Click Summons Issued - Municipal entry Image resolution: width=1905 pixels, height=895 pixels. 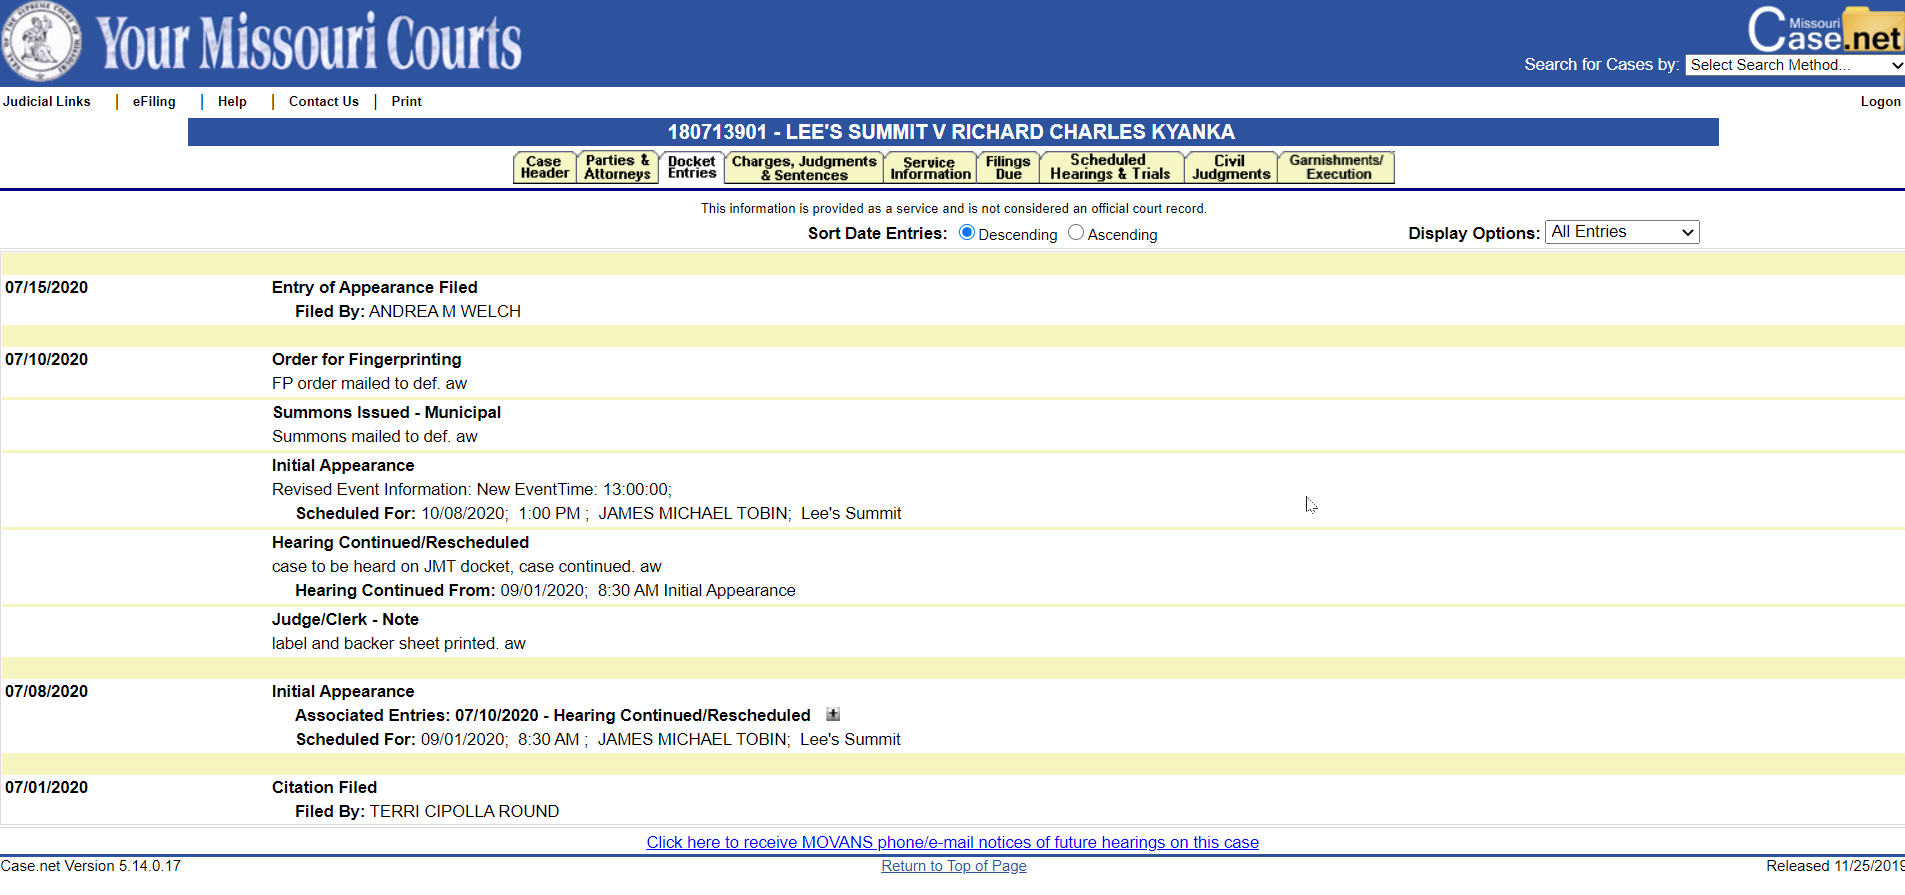point(387,412)
